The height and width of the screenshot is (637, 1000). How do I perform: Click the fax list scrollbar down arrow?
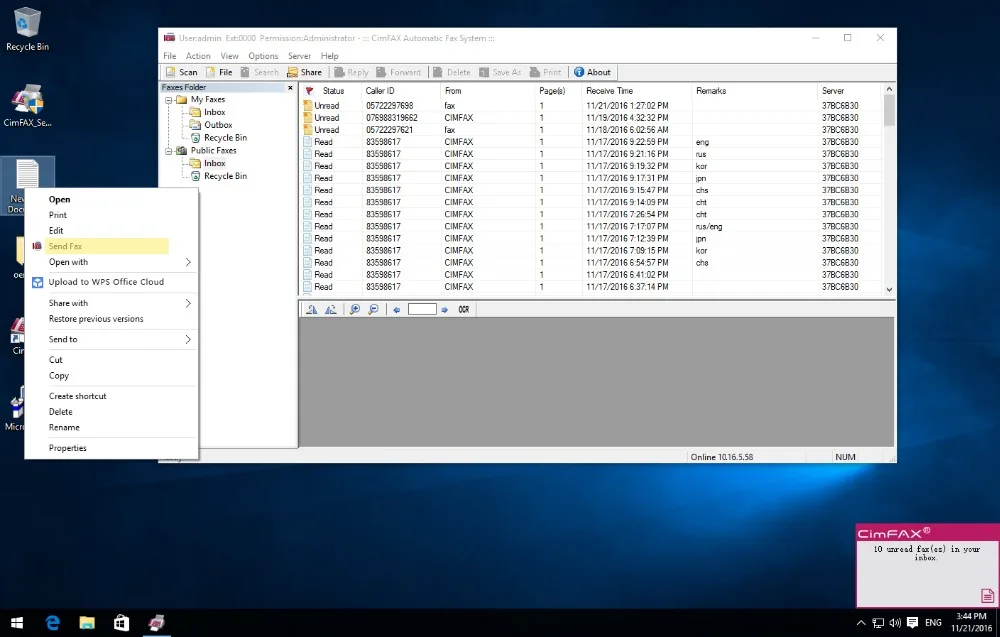coord(889,289)
